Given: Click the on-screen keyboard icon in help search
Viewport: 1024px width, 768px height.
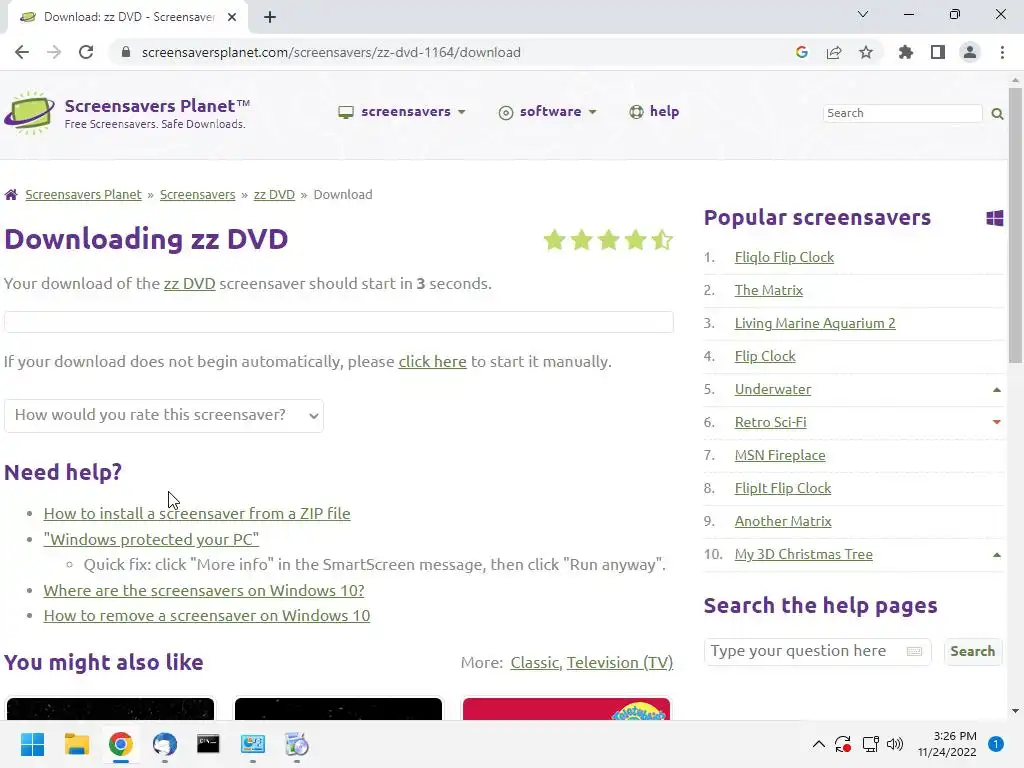Looking at the screenshot, I should click(914, 651).
